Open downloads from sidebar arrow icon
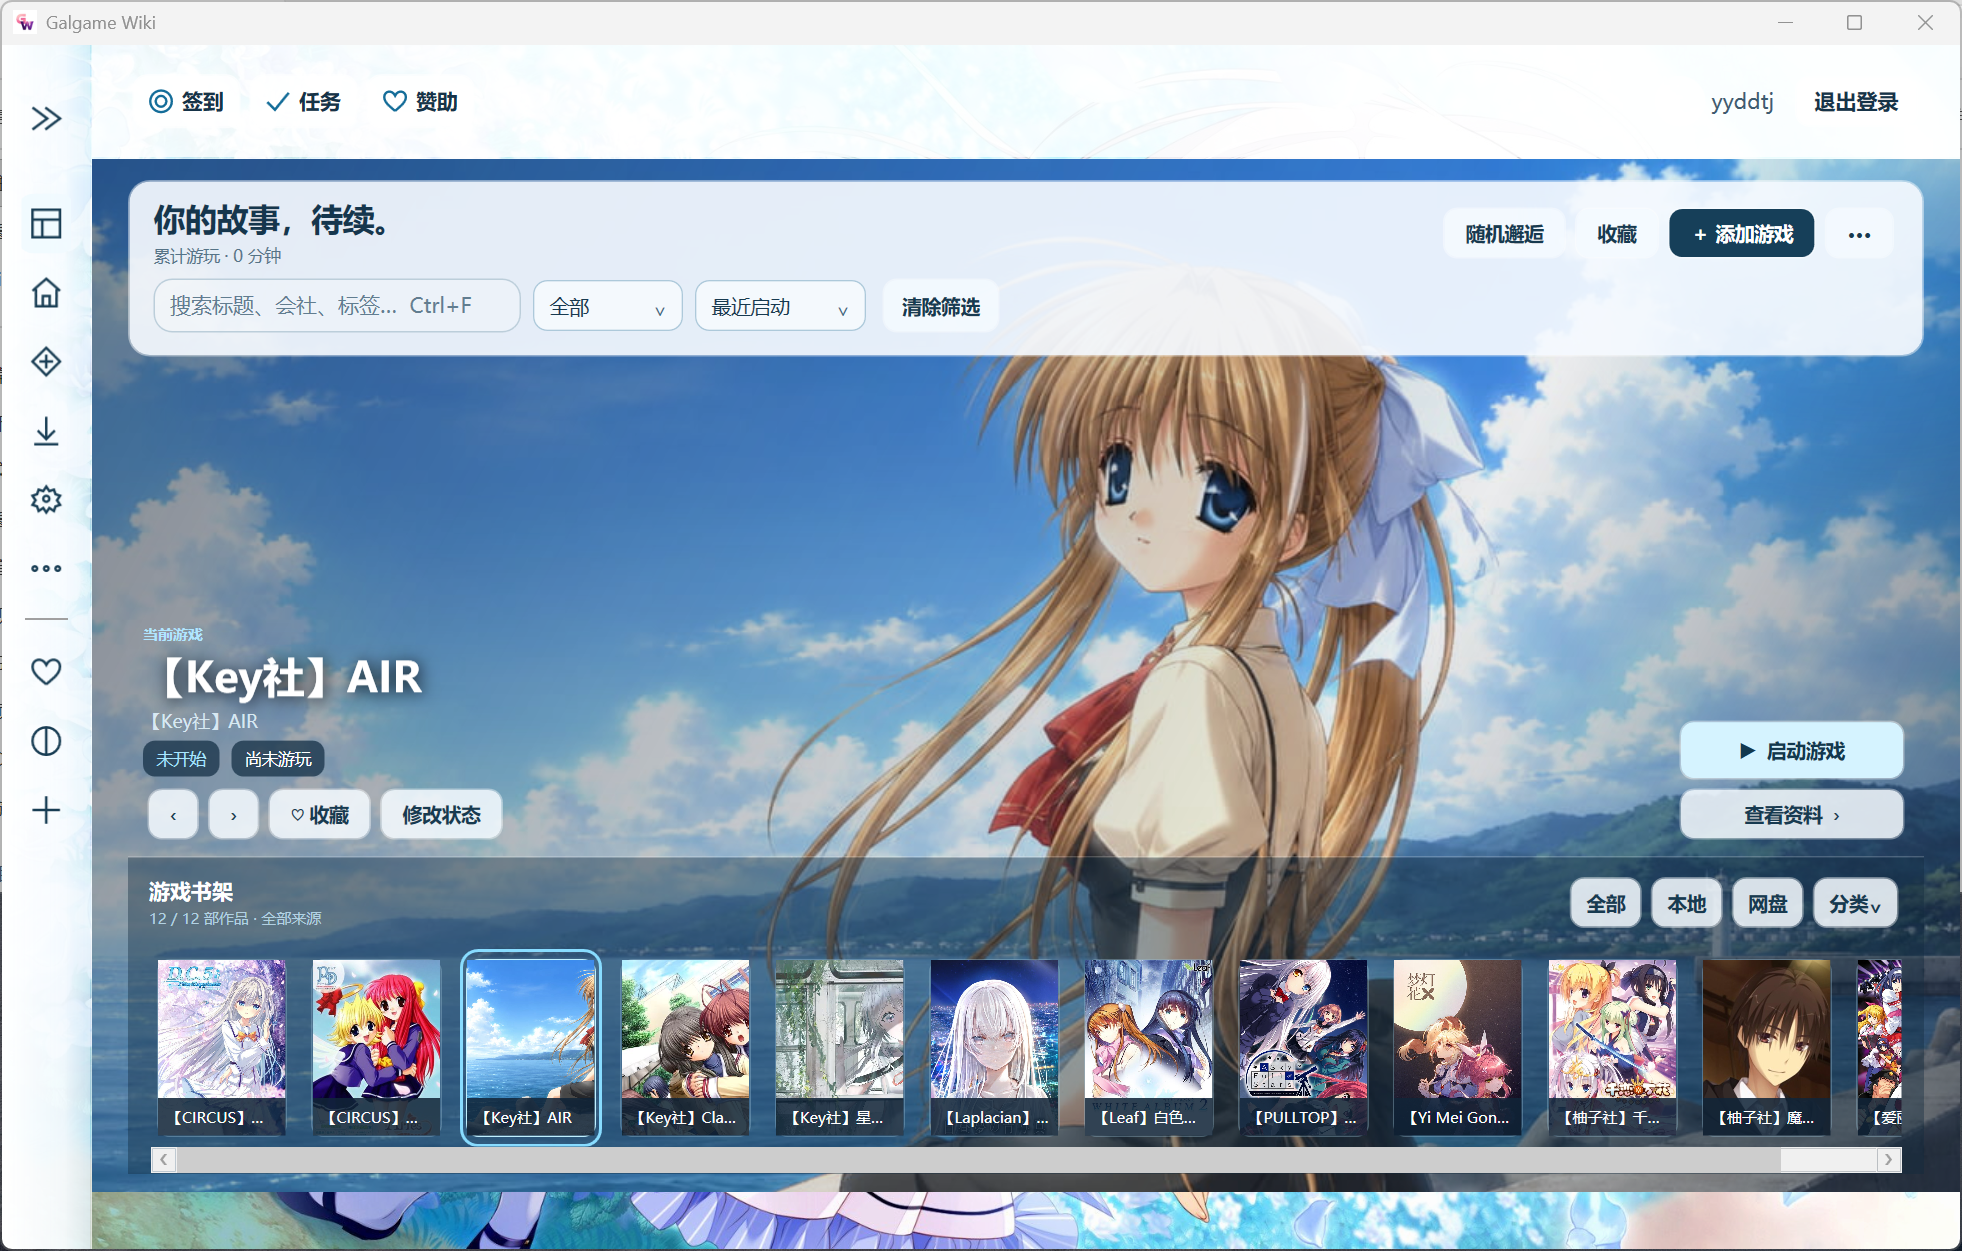The image size is (1962, 1251). (46, 431)
